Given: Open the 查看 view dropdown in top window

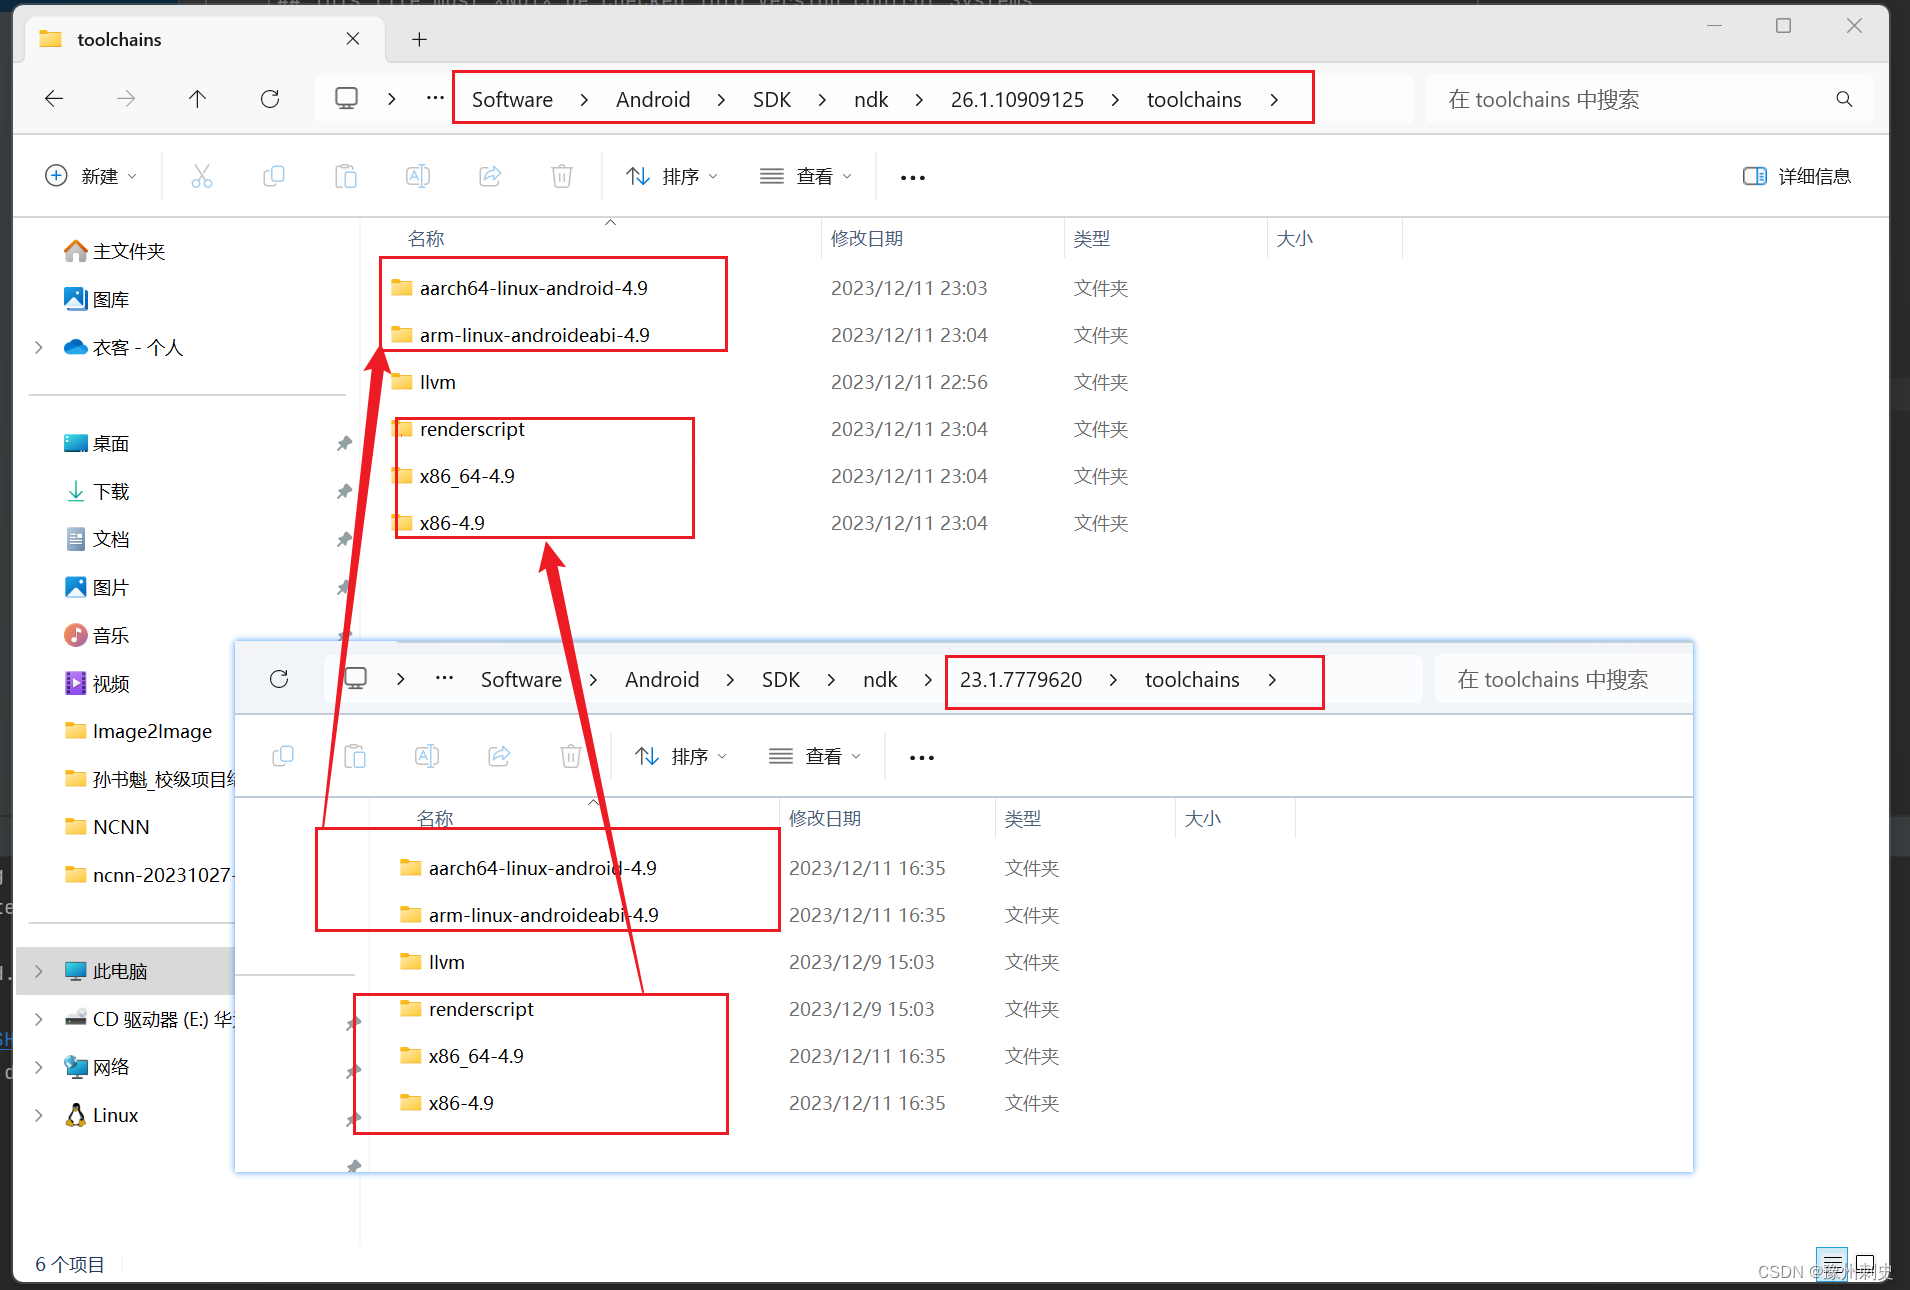Looking at the screenshot, I should tap(806, 176).
